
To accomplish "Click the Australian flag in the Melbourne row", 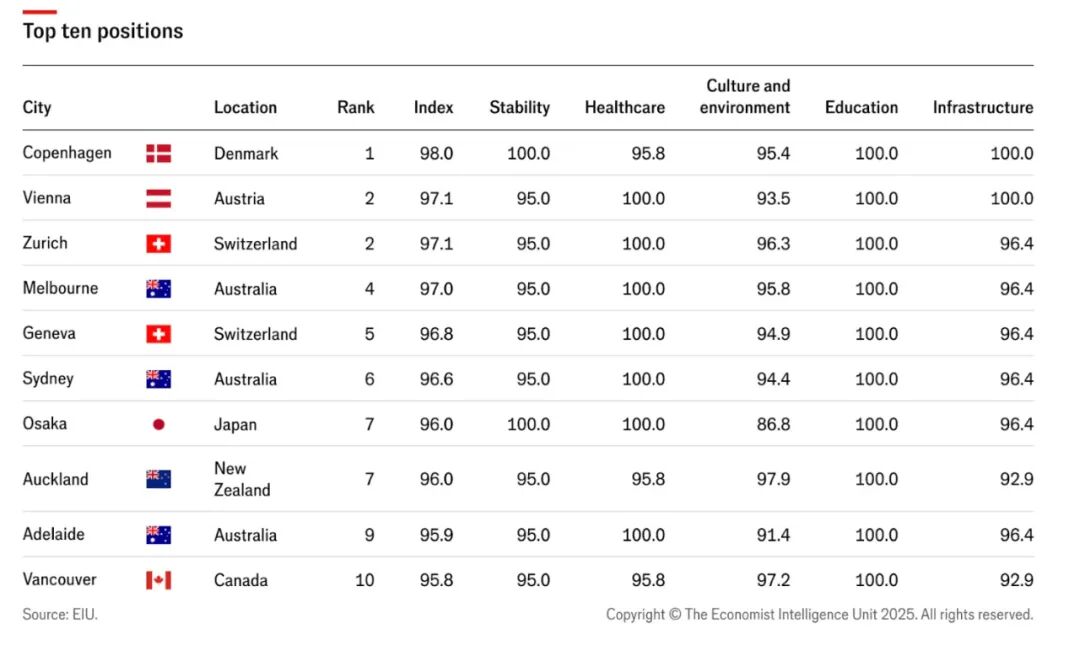I will click(x=158, y=289).
